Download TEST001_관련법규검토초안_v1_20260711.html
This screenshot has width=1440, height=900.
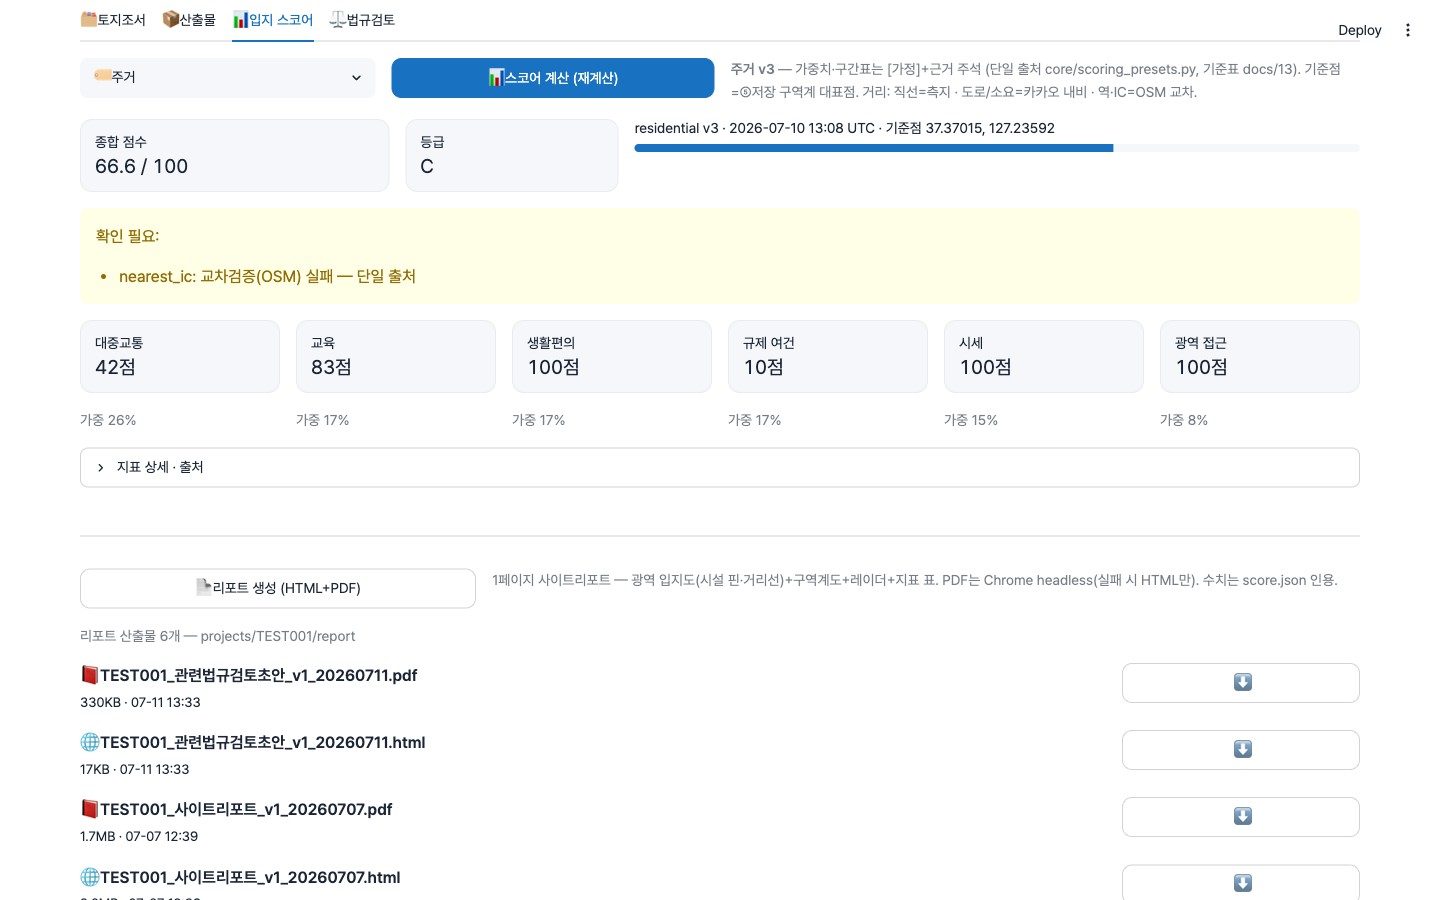[x=1241, y=750]
